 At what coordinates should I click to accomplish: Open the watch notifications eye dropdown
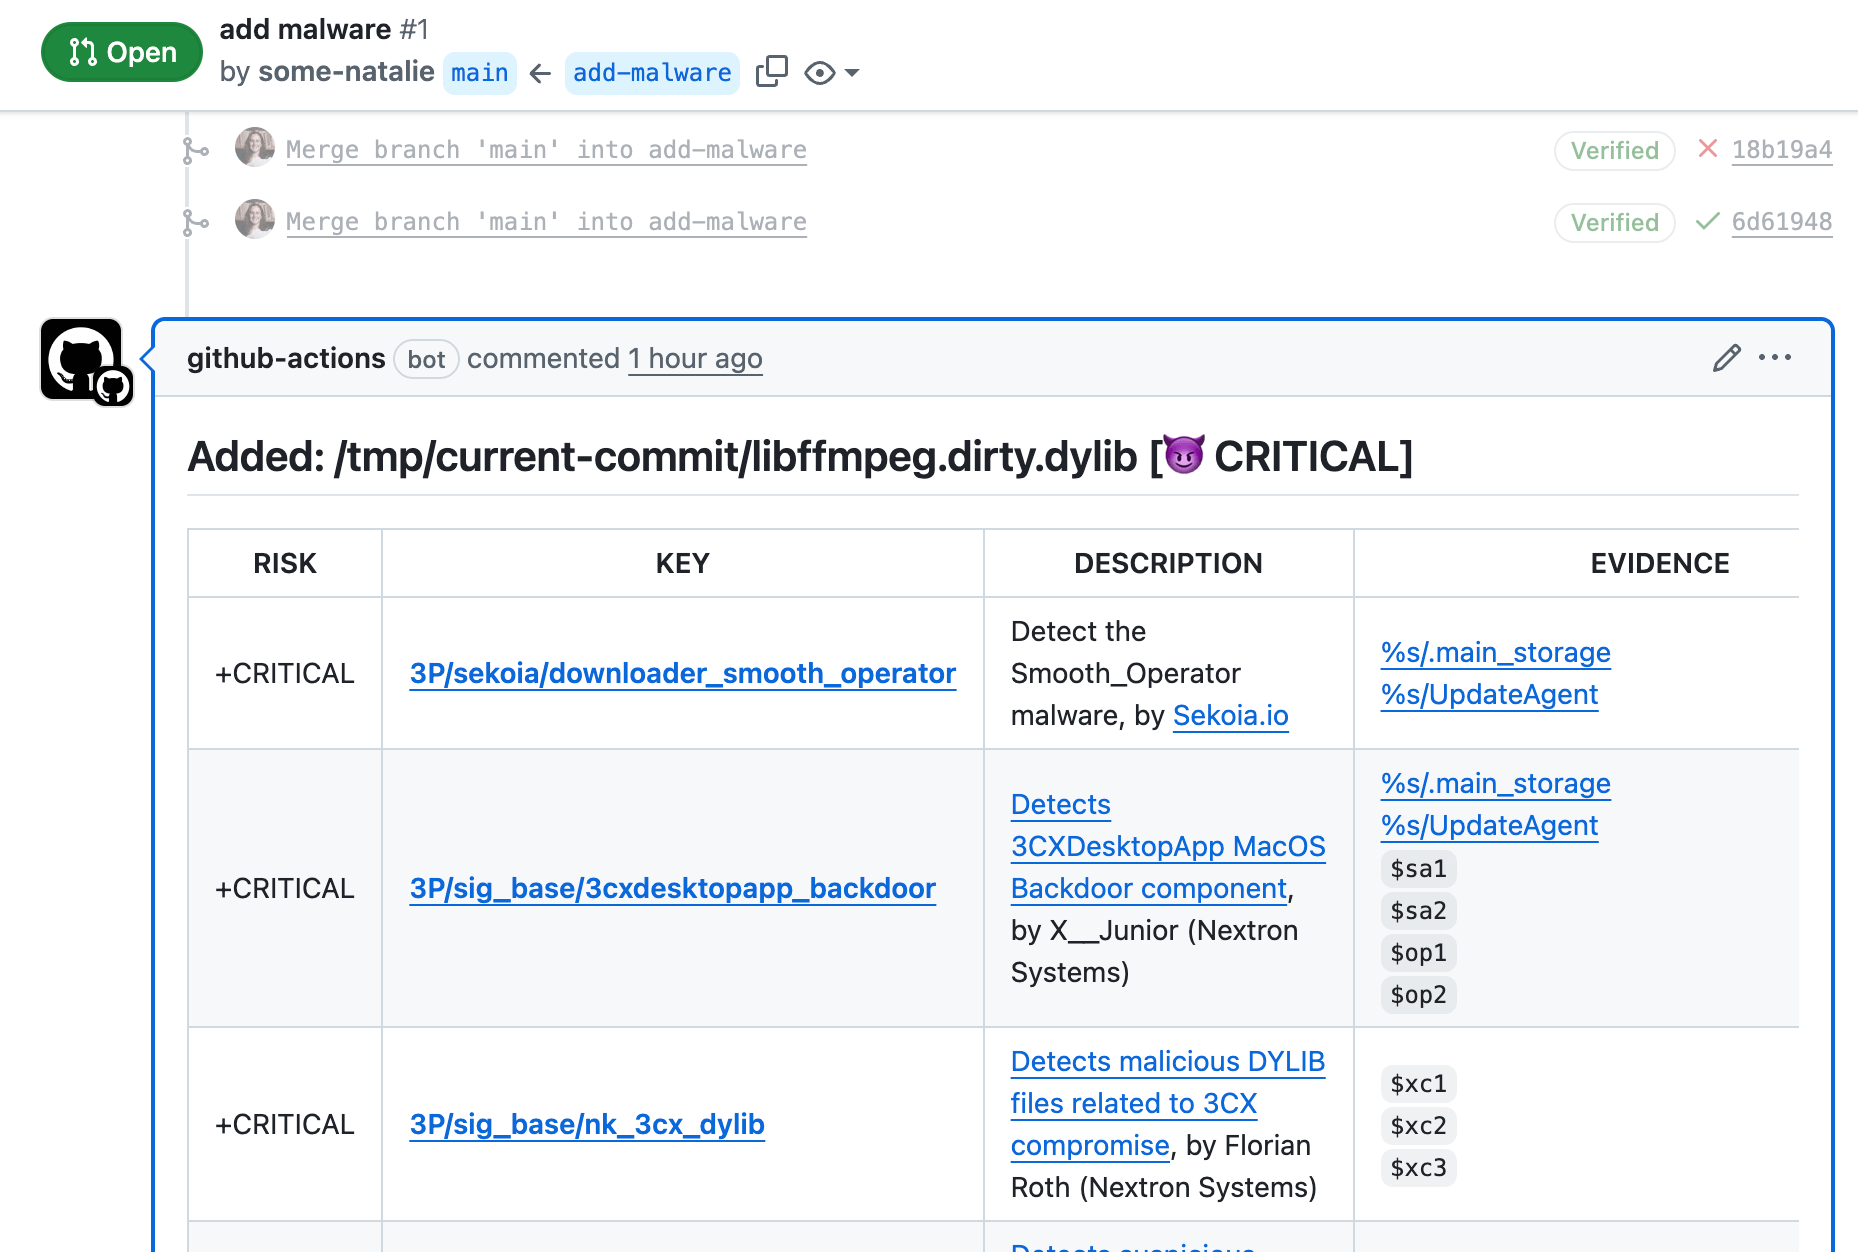point(831,73)
